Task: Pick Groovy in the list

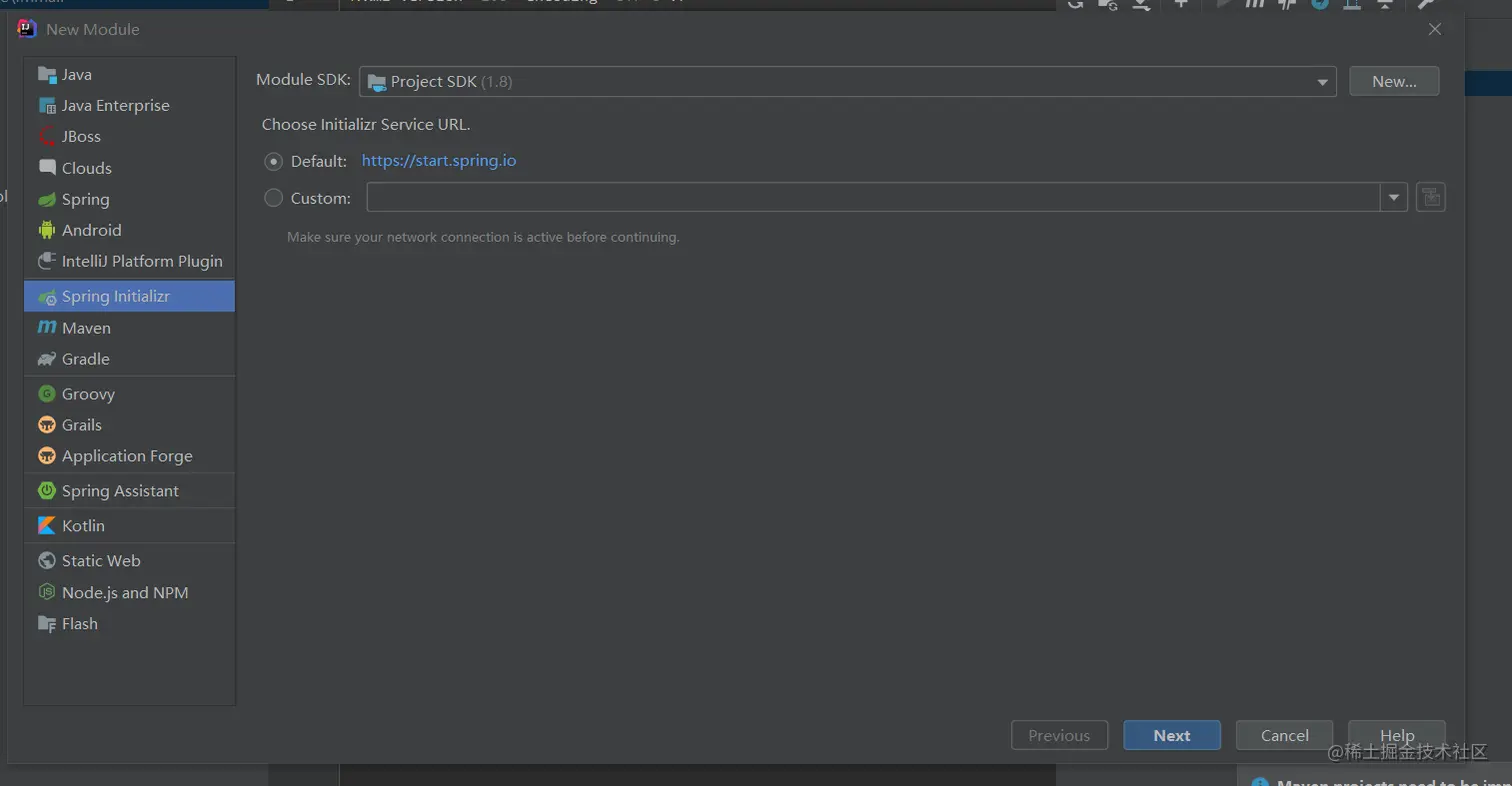Action: 129,394
